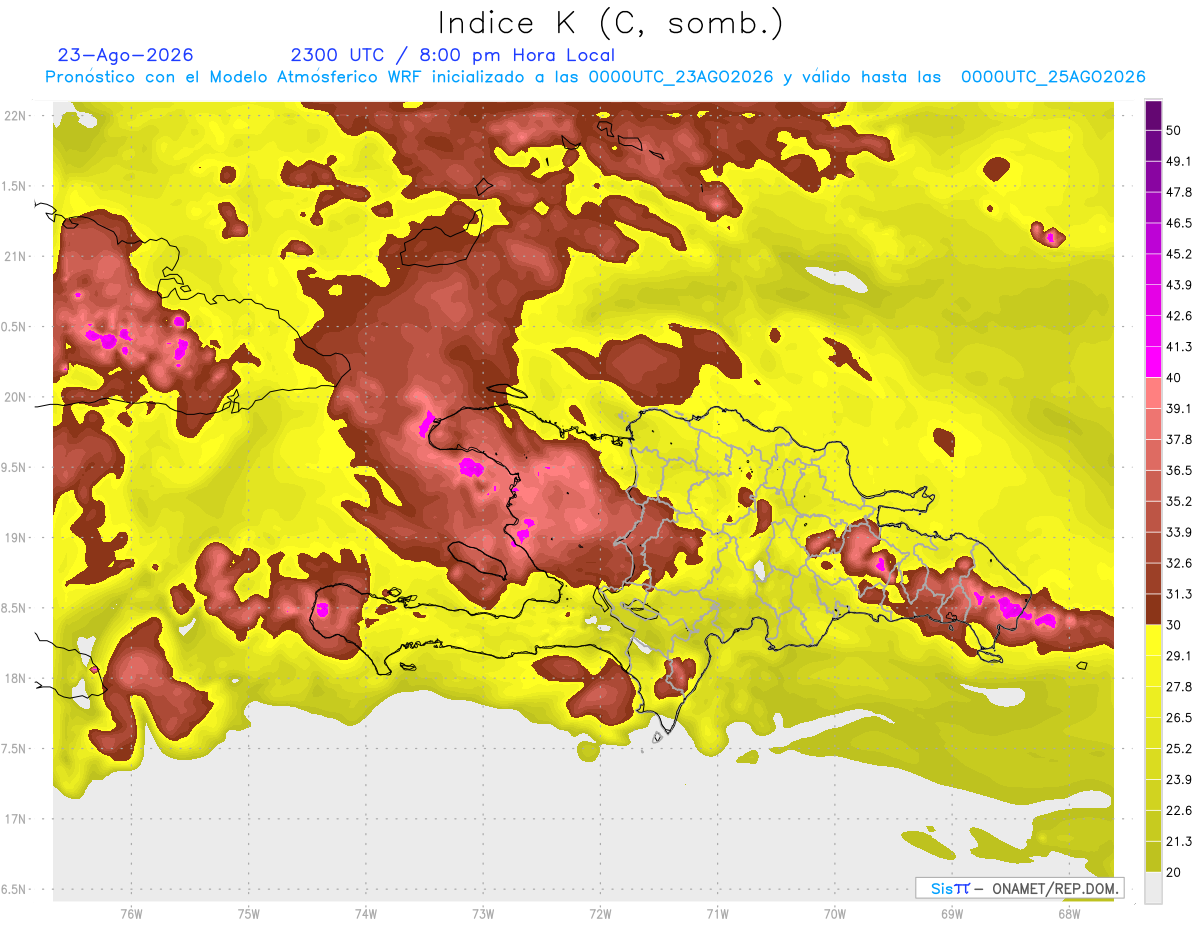Click the colorbar value "27.8"
The image size is (1200, 927).
[x=1180, y=687]
